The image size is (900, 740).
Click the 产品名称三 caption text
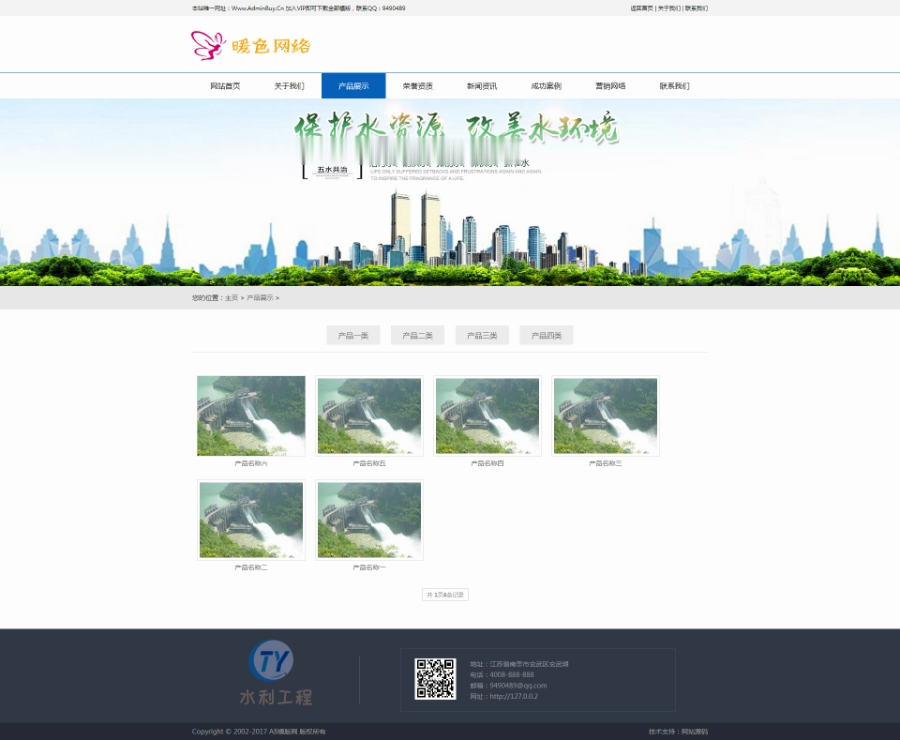coord(606,463)
